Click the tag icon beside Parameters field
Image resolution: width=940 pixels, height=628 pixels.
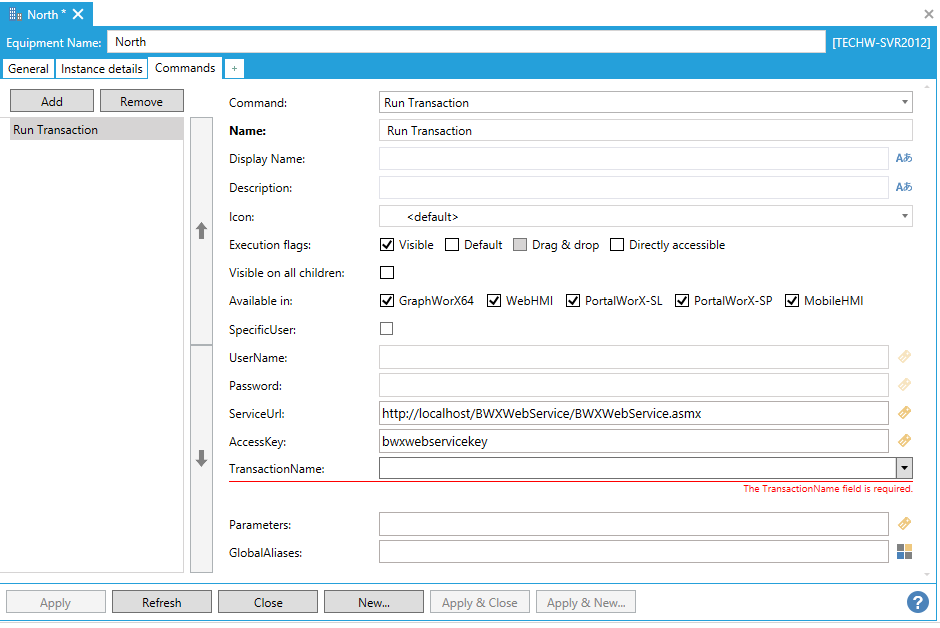904,524
